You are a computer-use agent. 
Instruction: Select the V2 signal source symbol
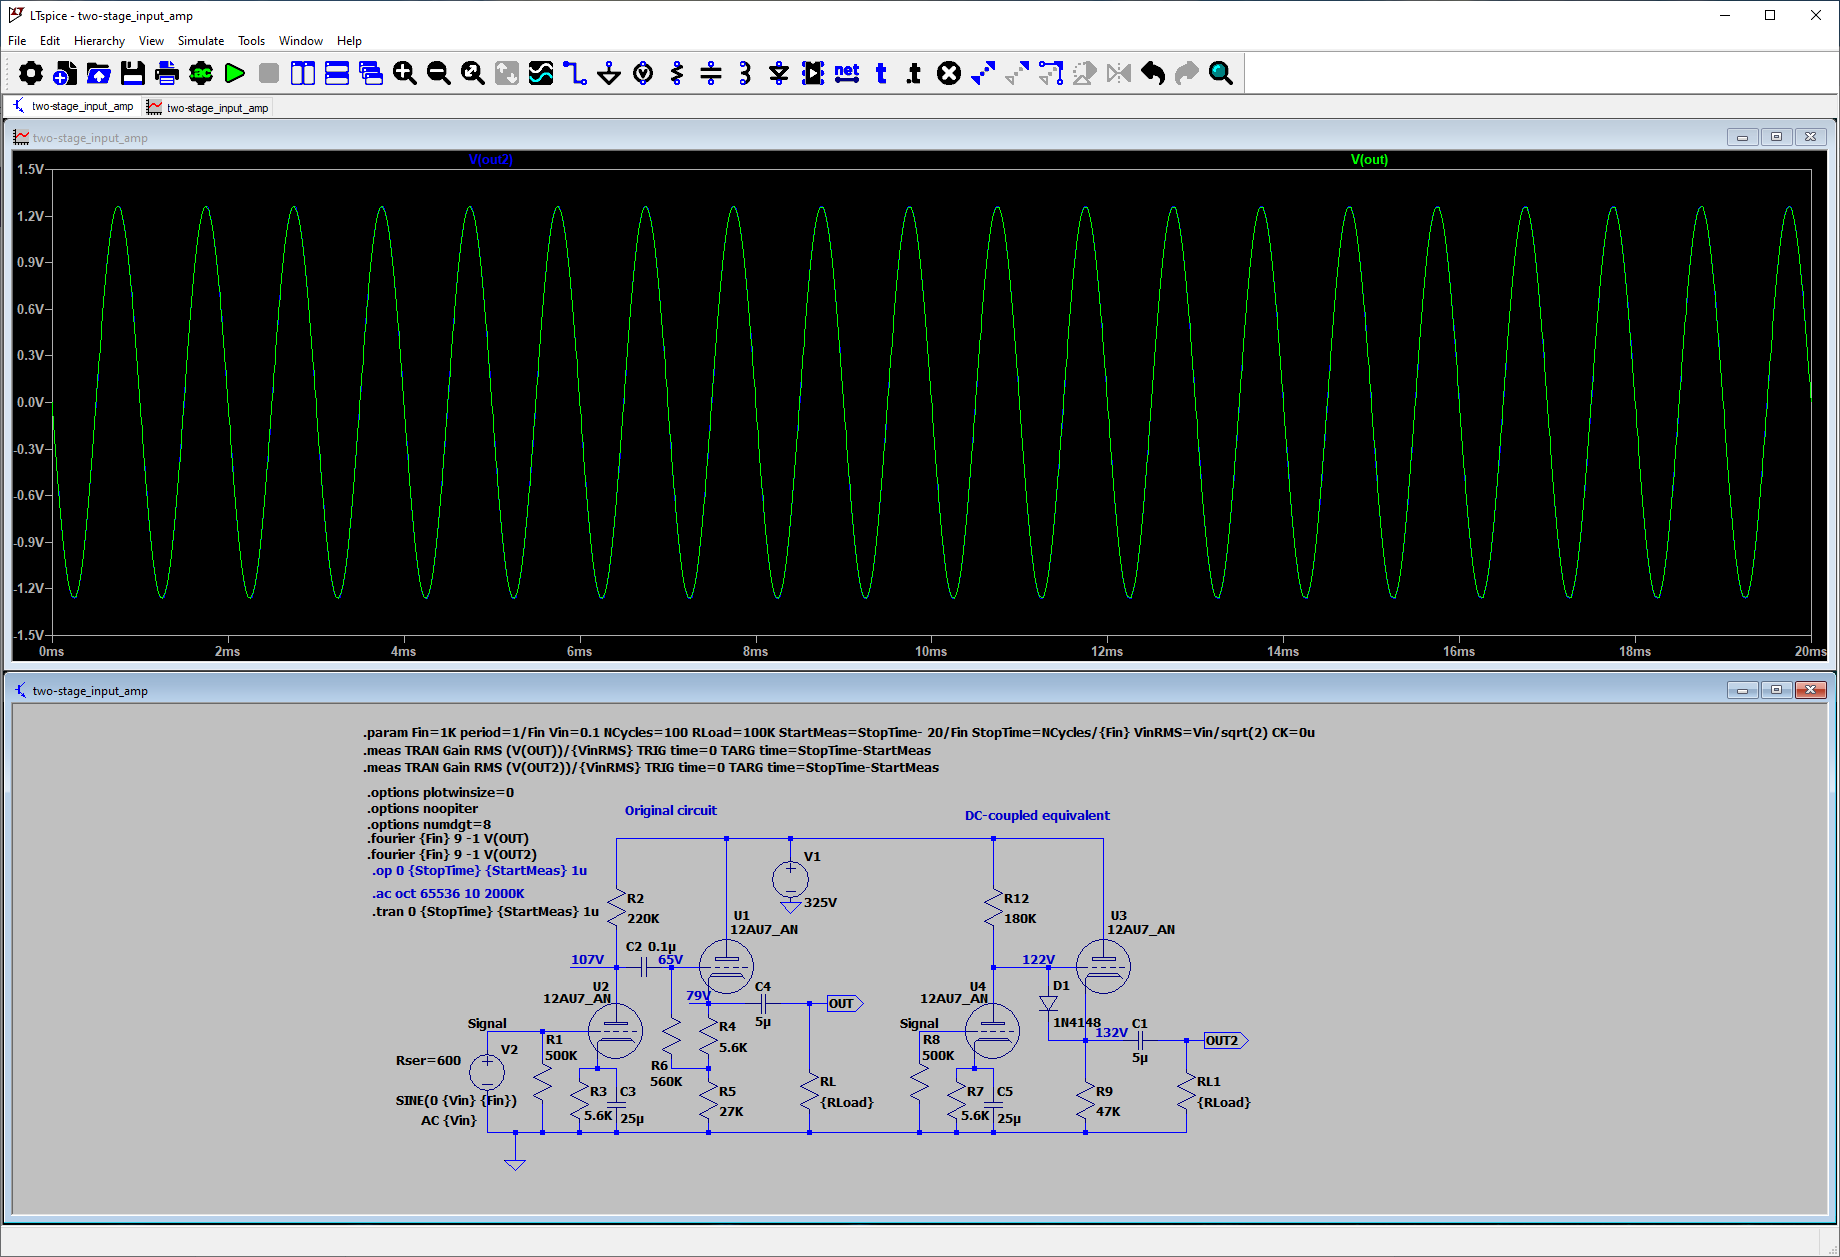point(487,1072)
